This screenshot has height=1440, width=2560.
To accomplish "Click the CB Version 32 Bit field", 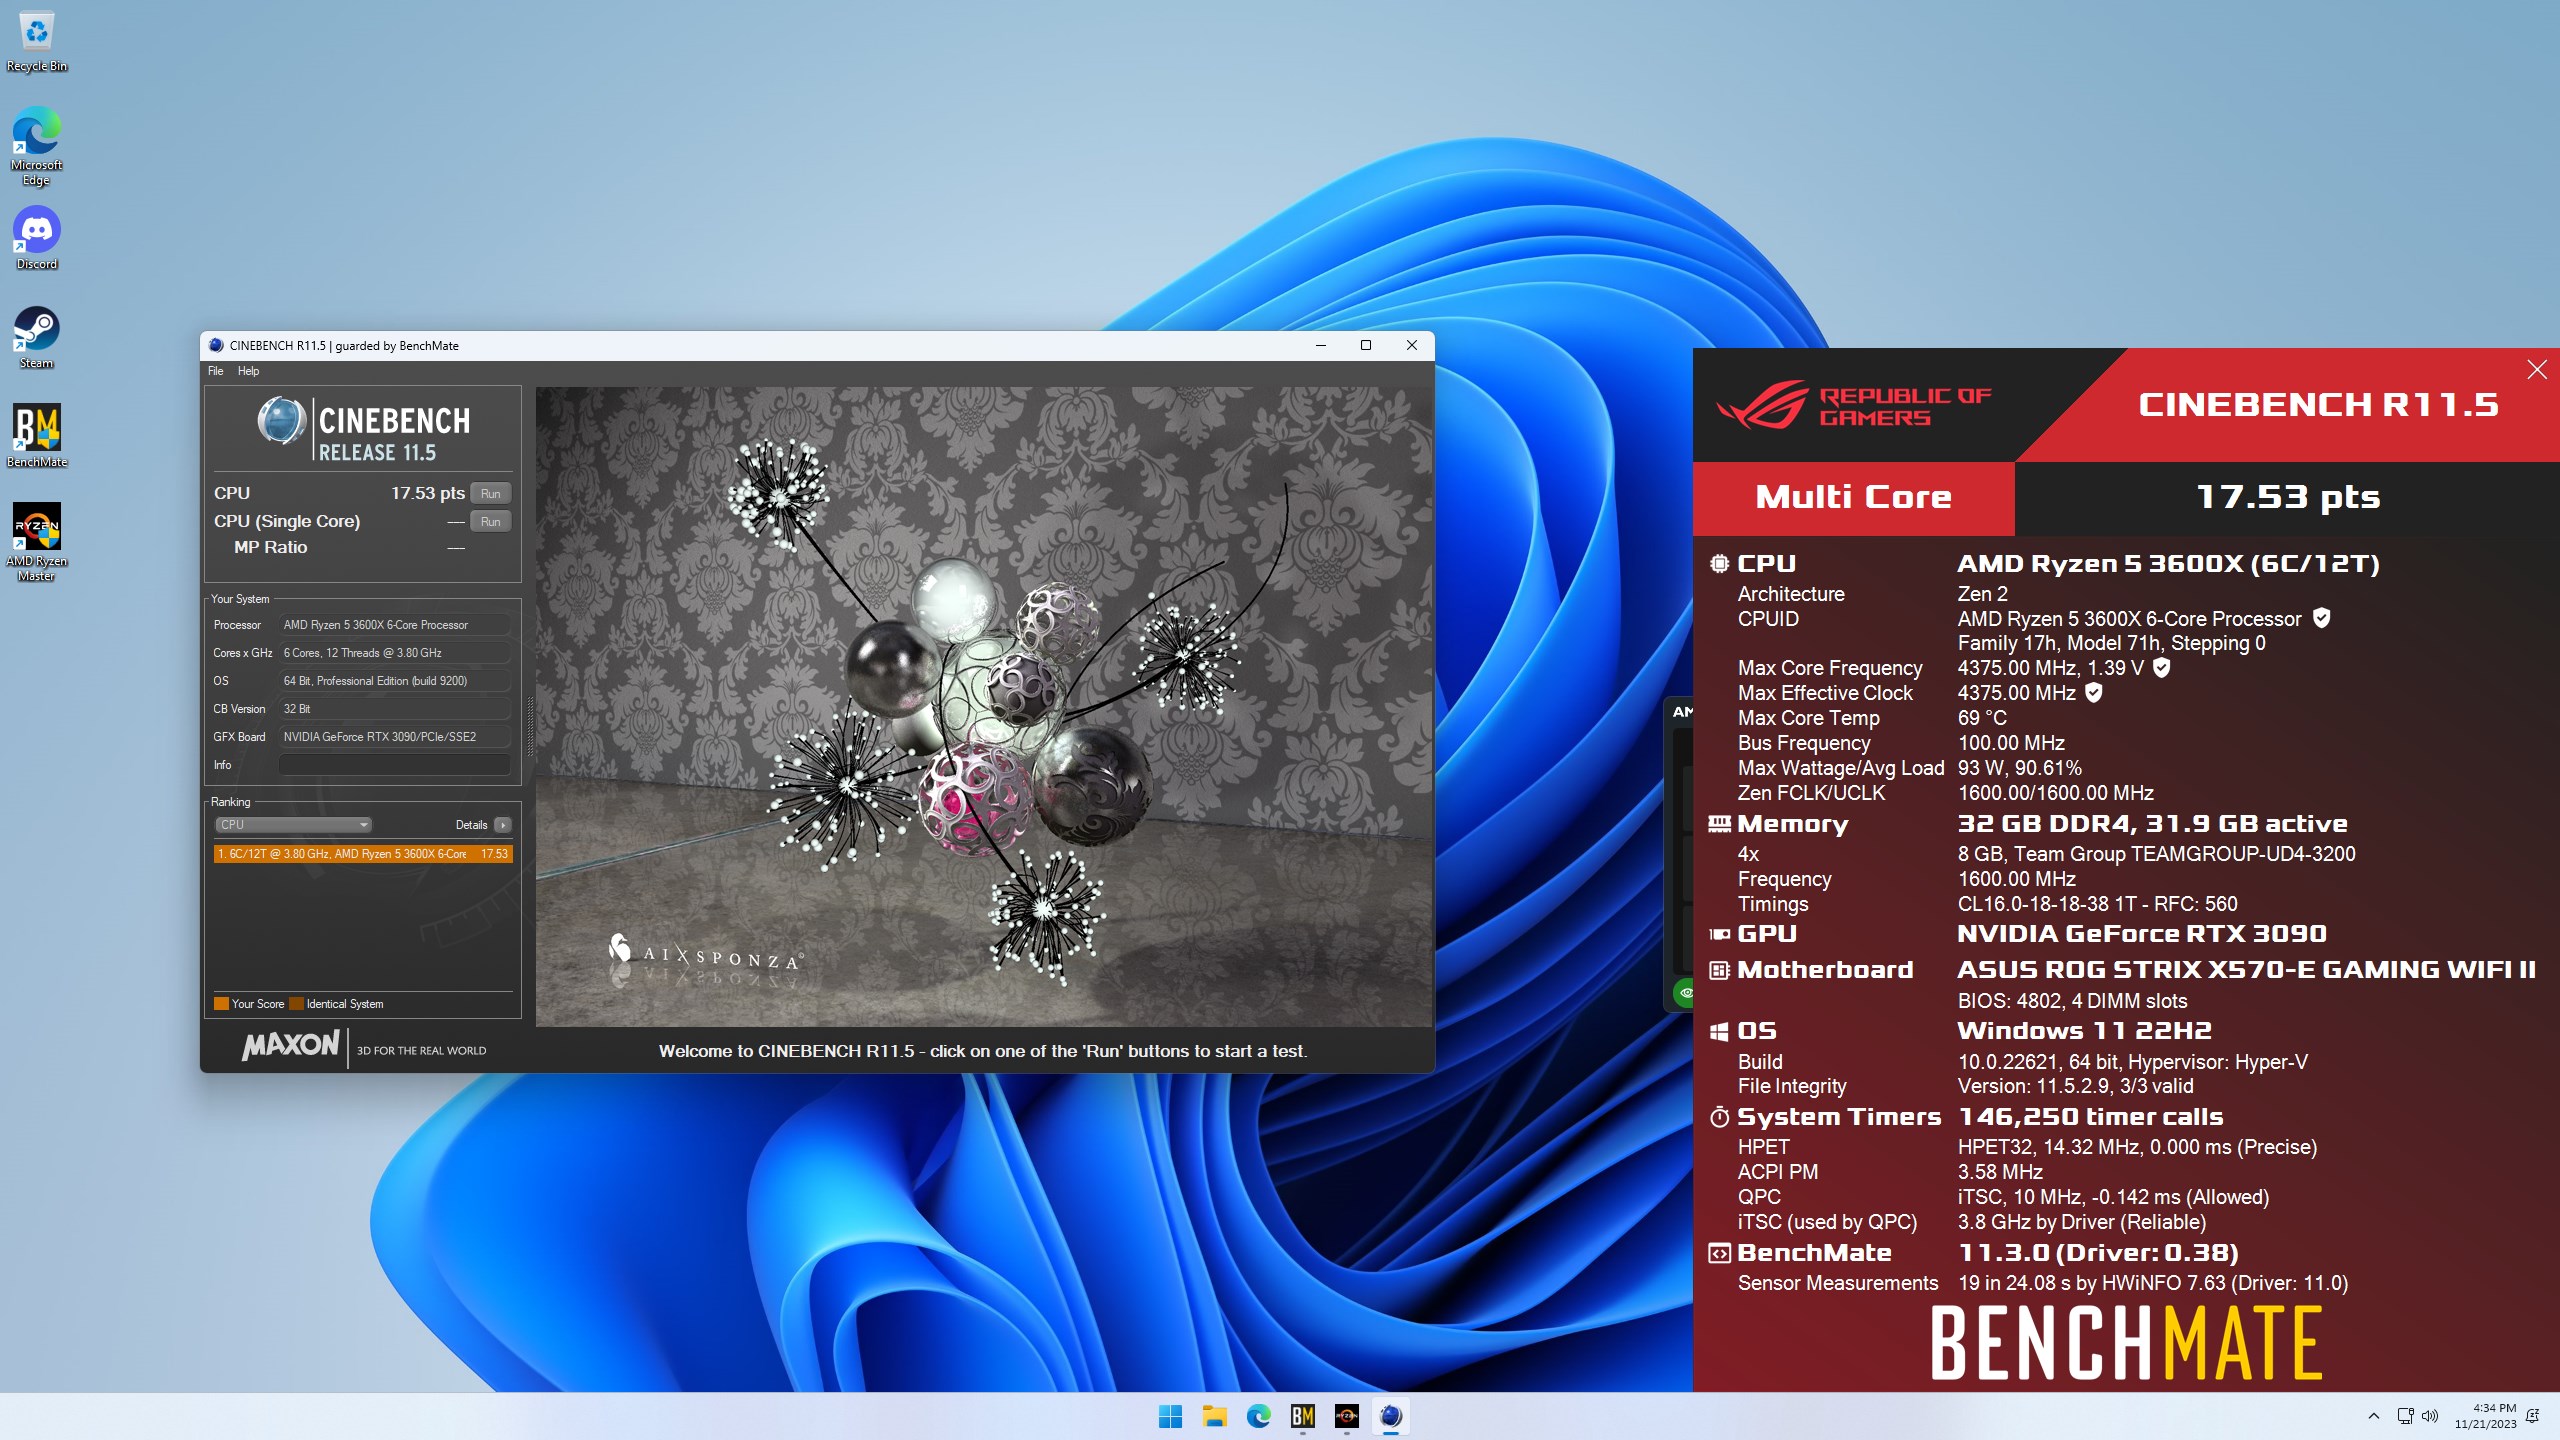I will pos(394,709).
